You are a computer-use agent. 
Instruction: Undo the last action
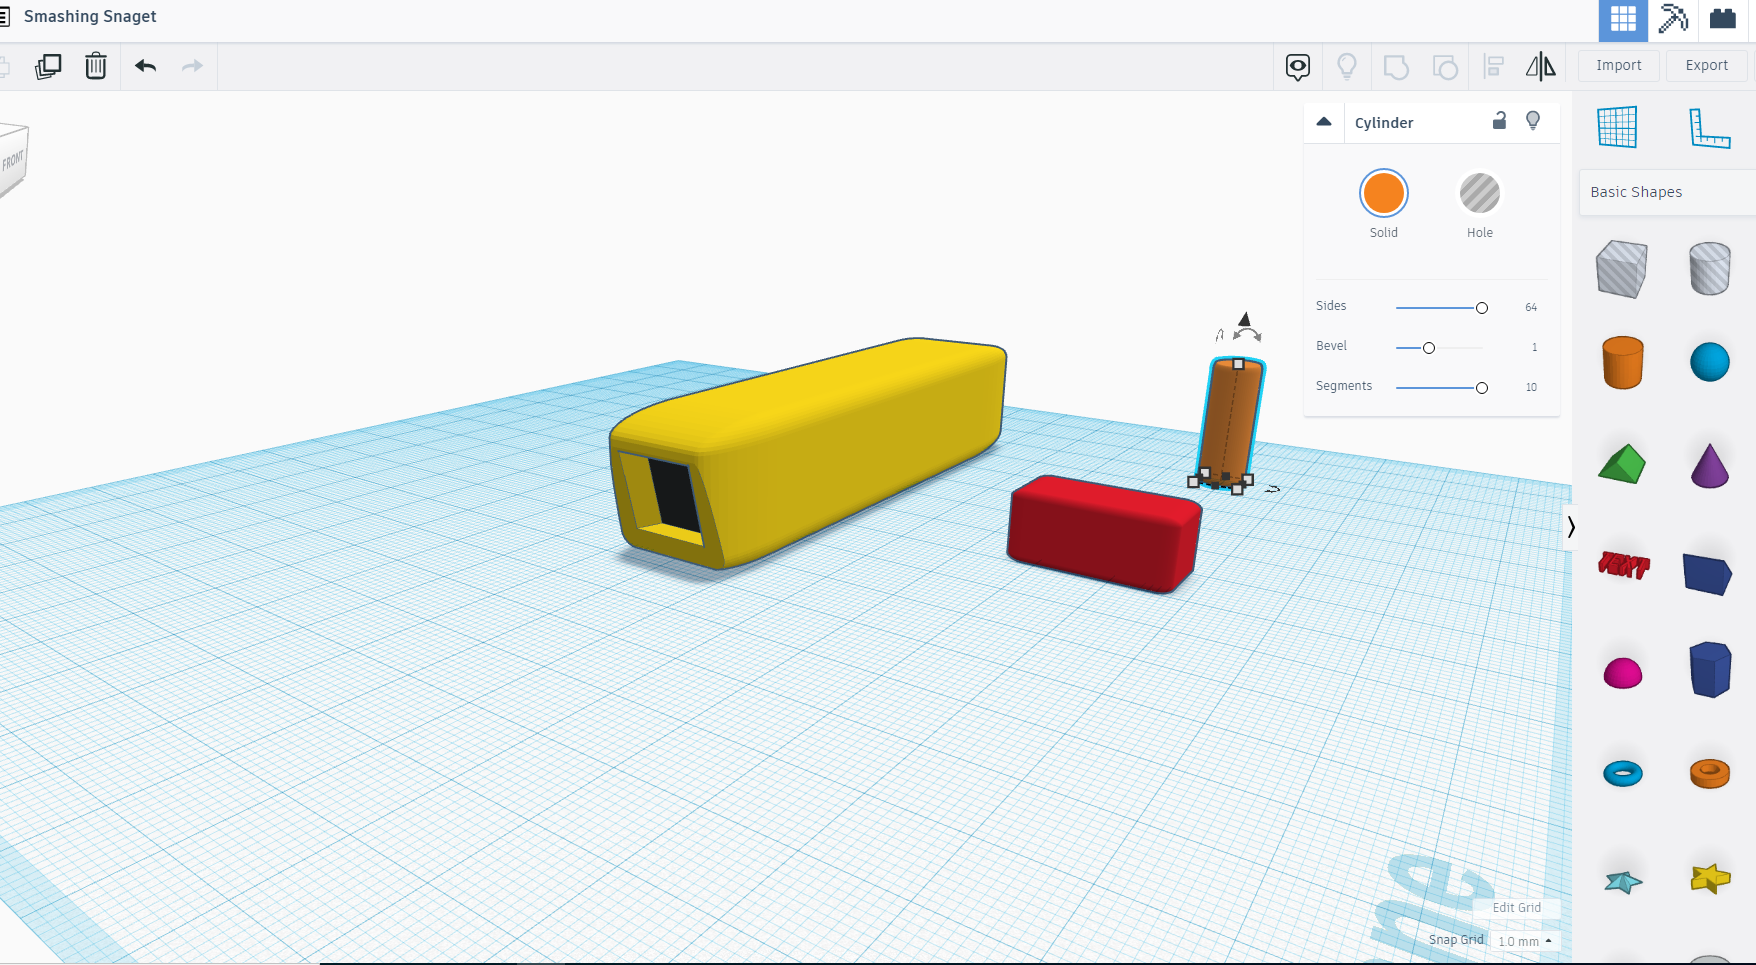(x=146, y=66)
